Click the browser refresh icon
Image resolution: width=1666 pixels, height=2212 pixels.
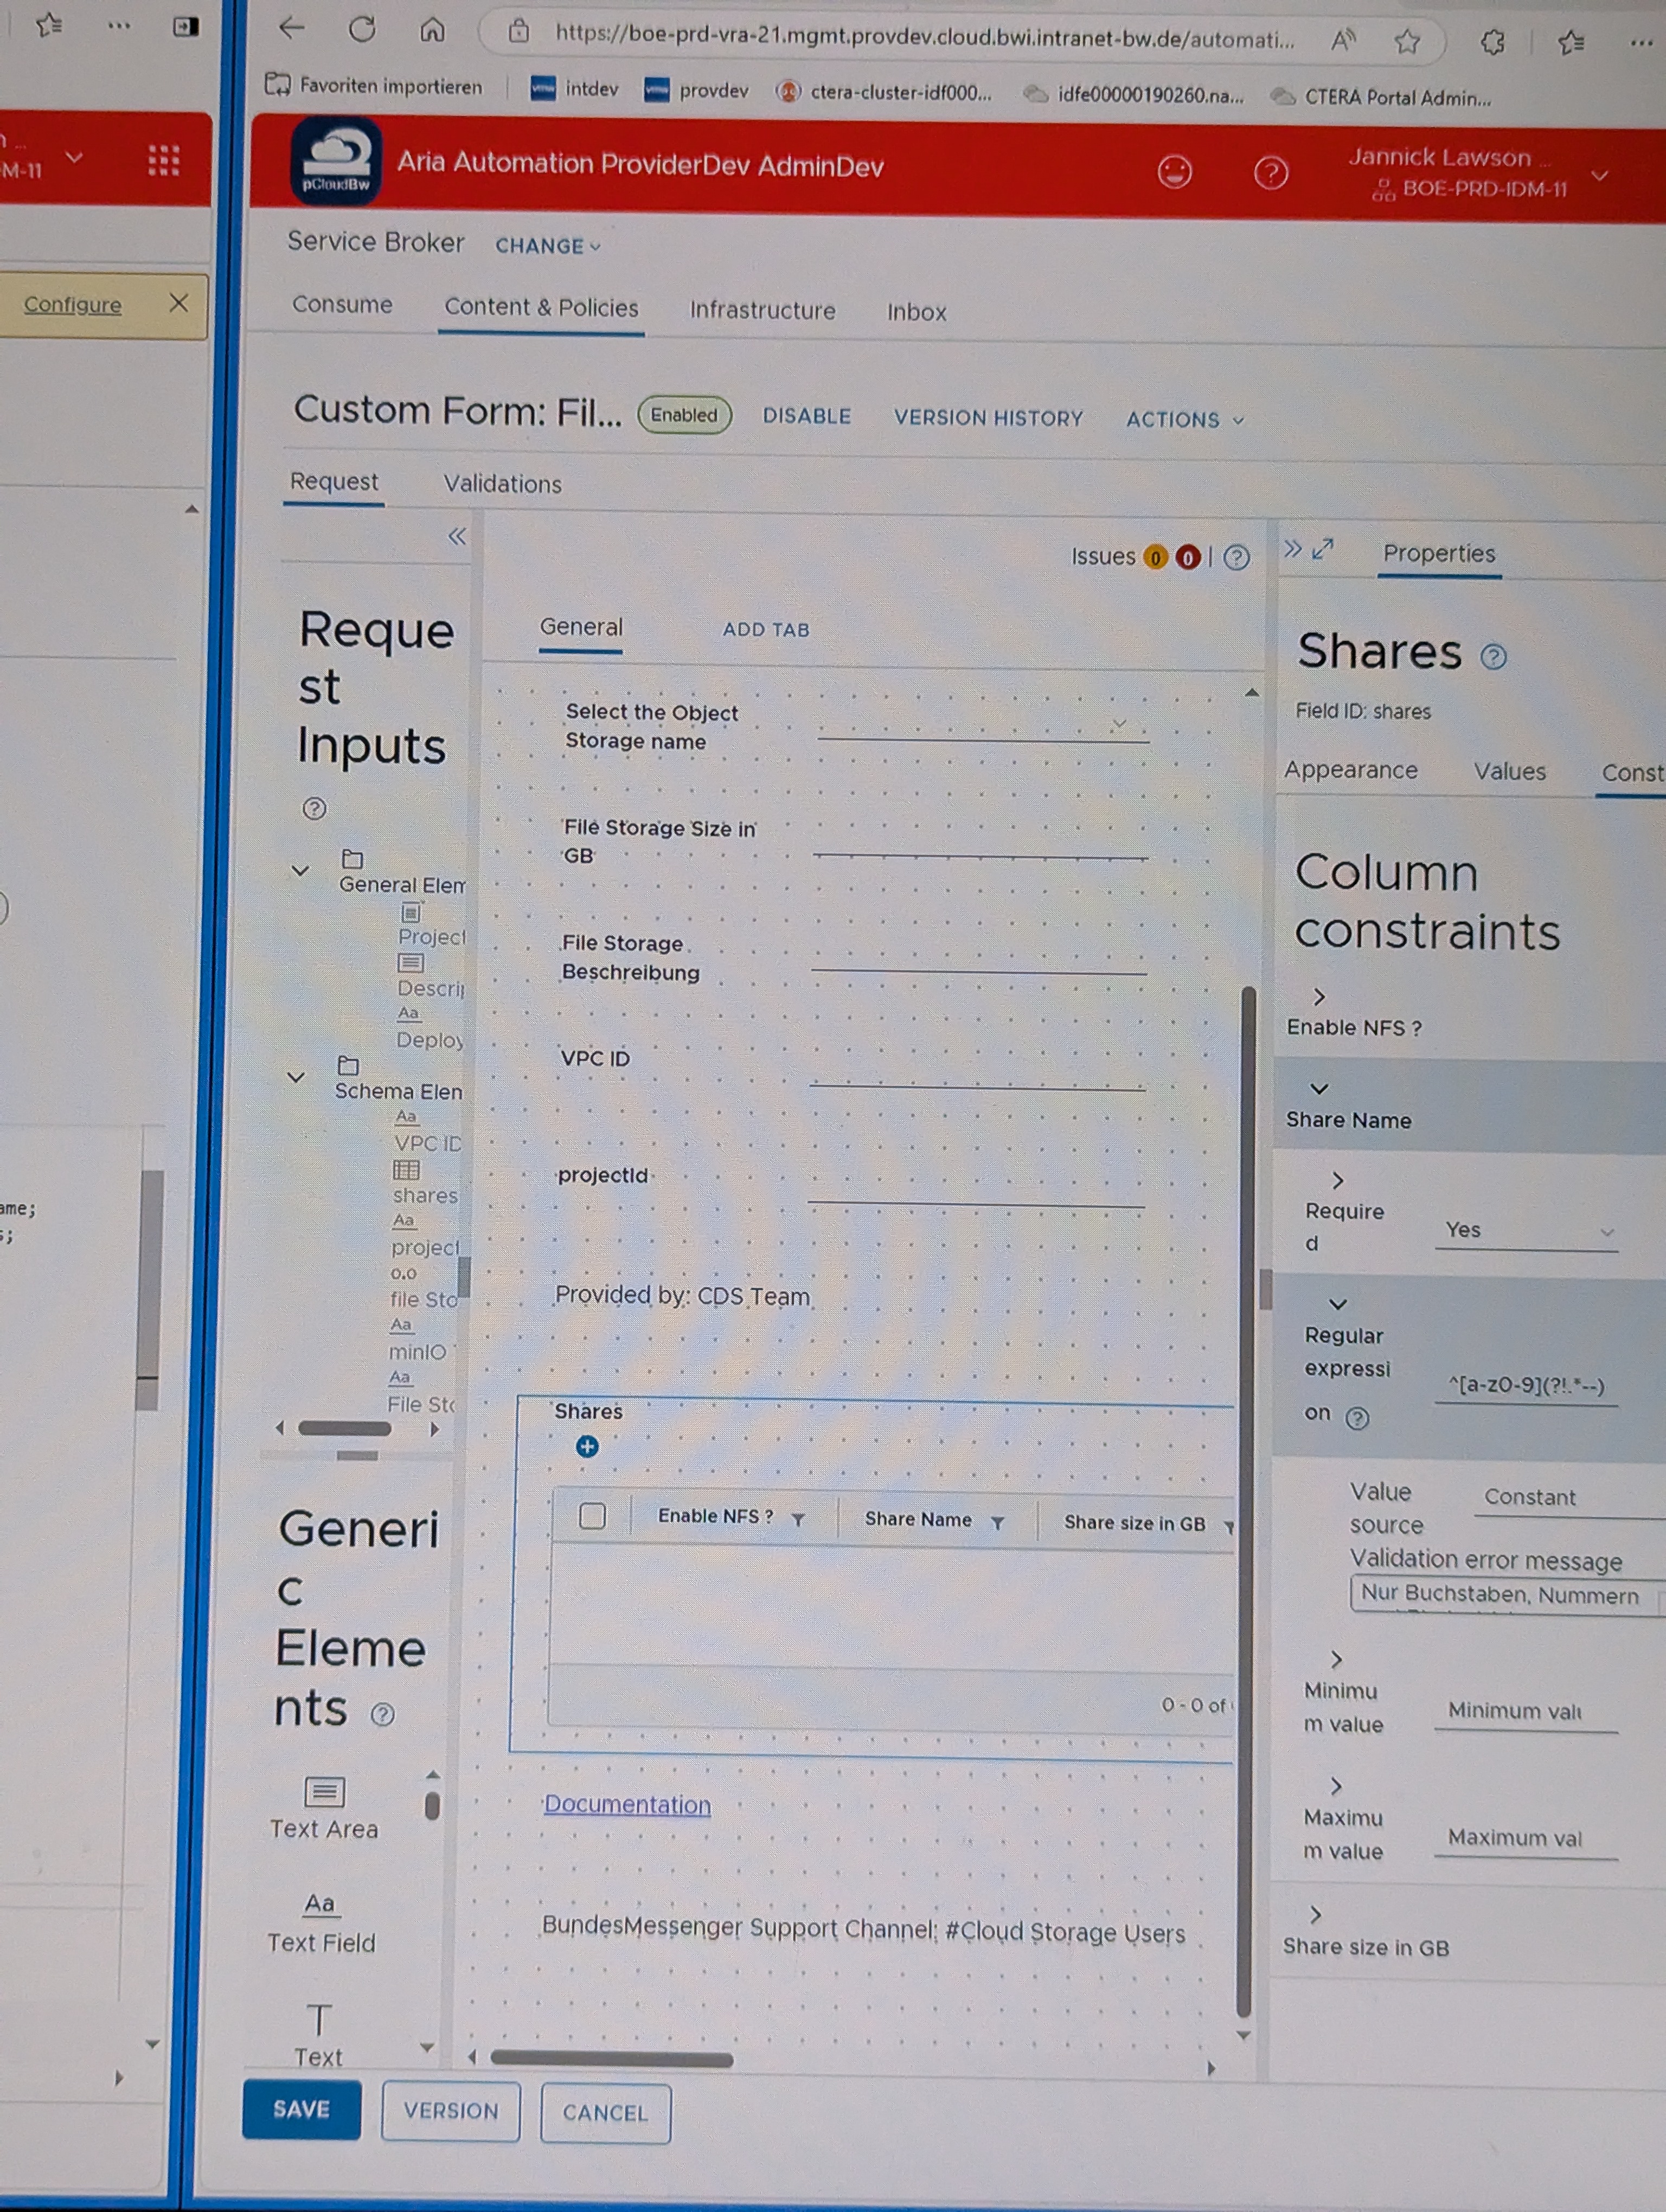tap(362, 30)
